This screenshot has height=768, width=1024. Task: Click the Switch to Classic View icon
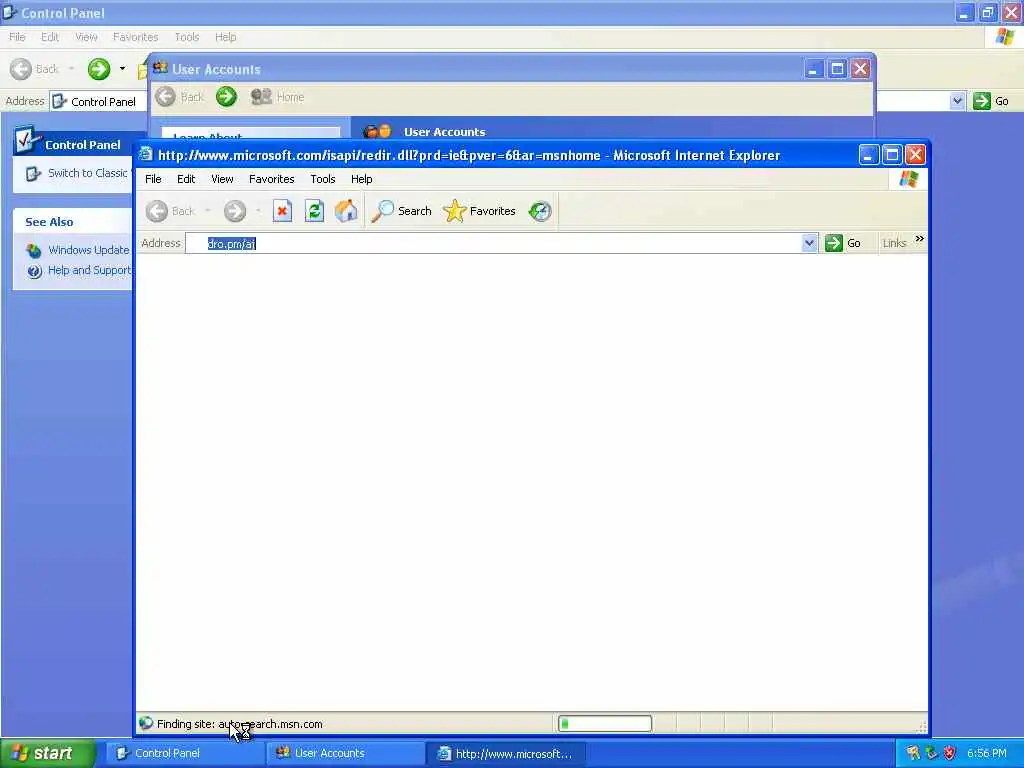pyautogui.click(x=33, y=174)
